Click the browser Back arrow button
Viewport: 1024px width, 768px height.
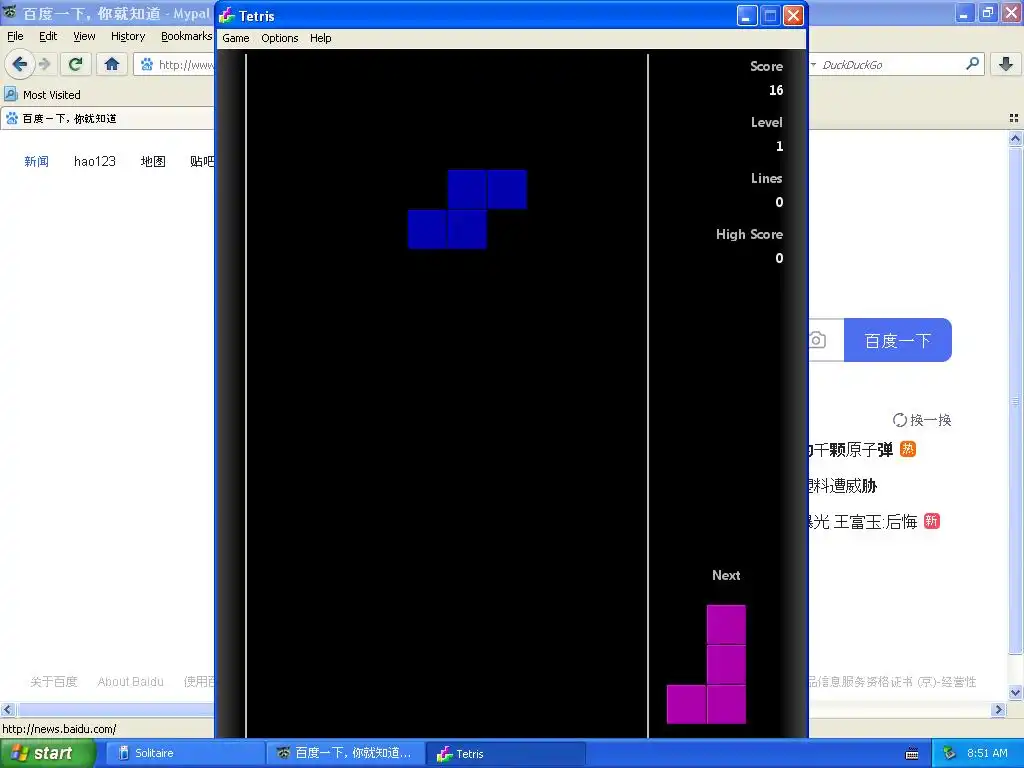20,64
